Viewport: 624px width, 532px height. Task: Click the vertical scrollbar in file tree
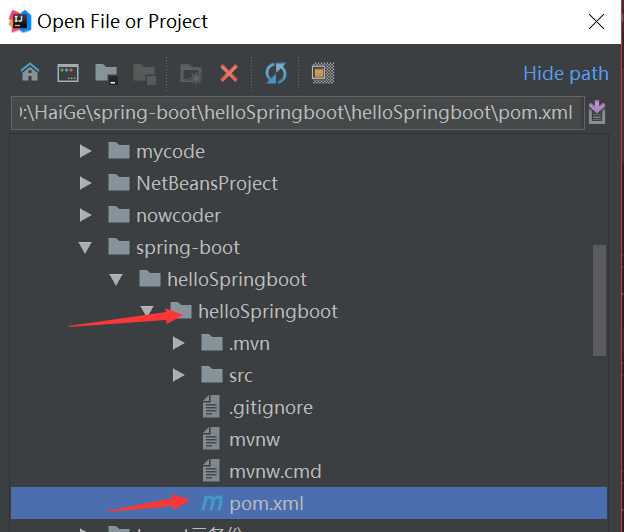(x=599, y=300)
